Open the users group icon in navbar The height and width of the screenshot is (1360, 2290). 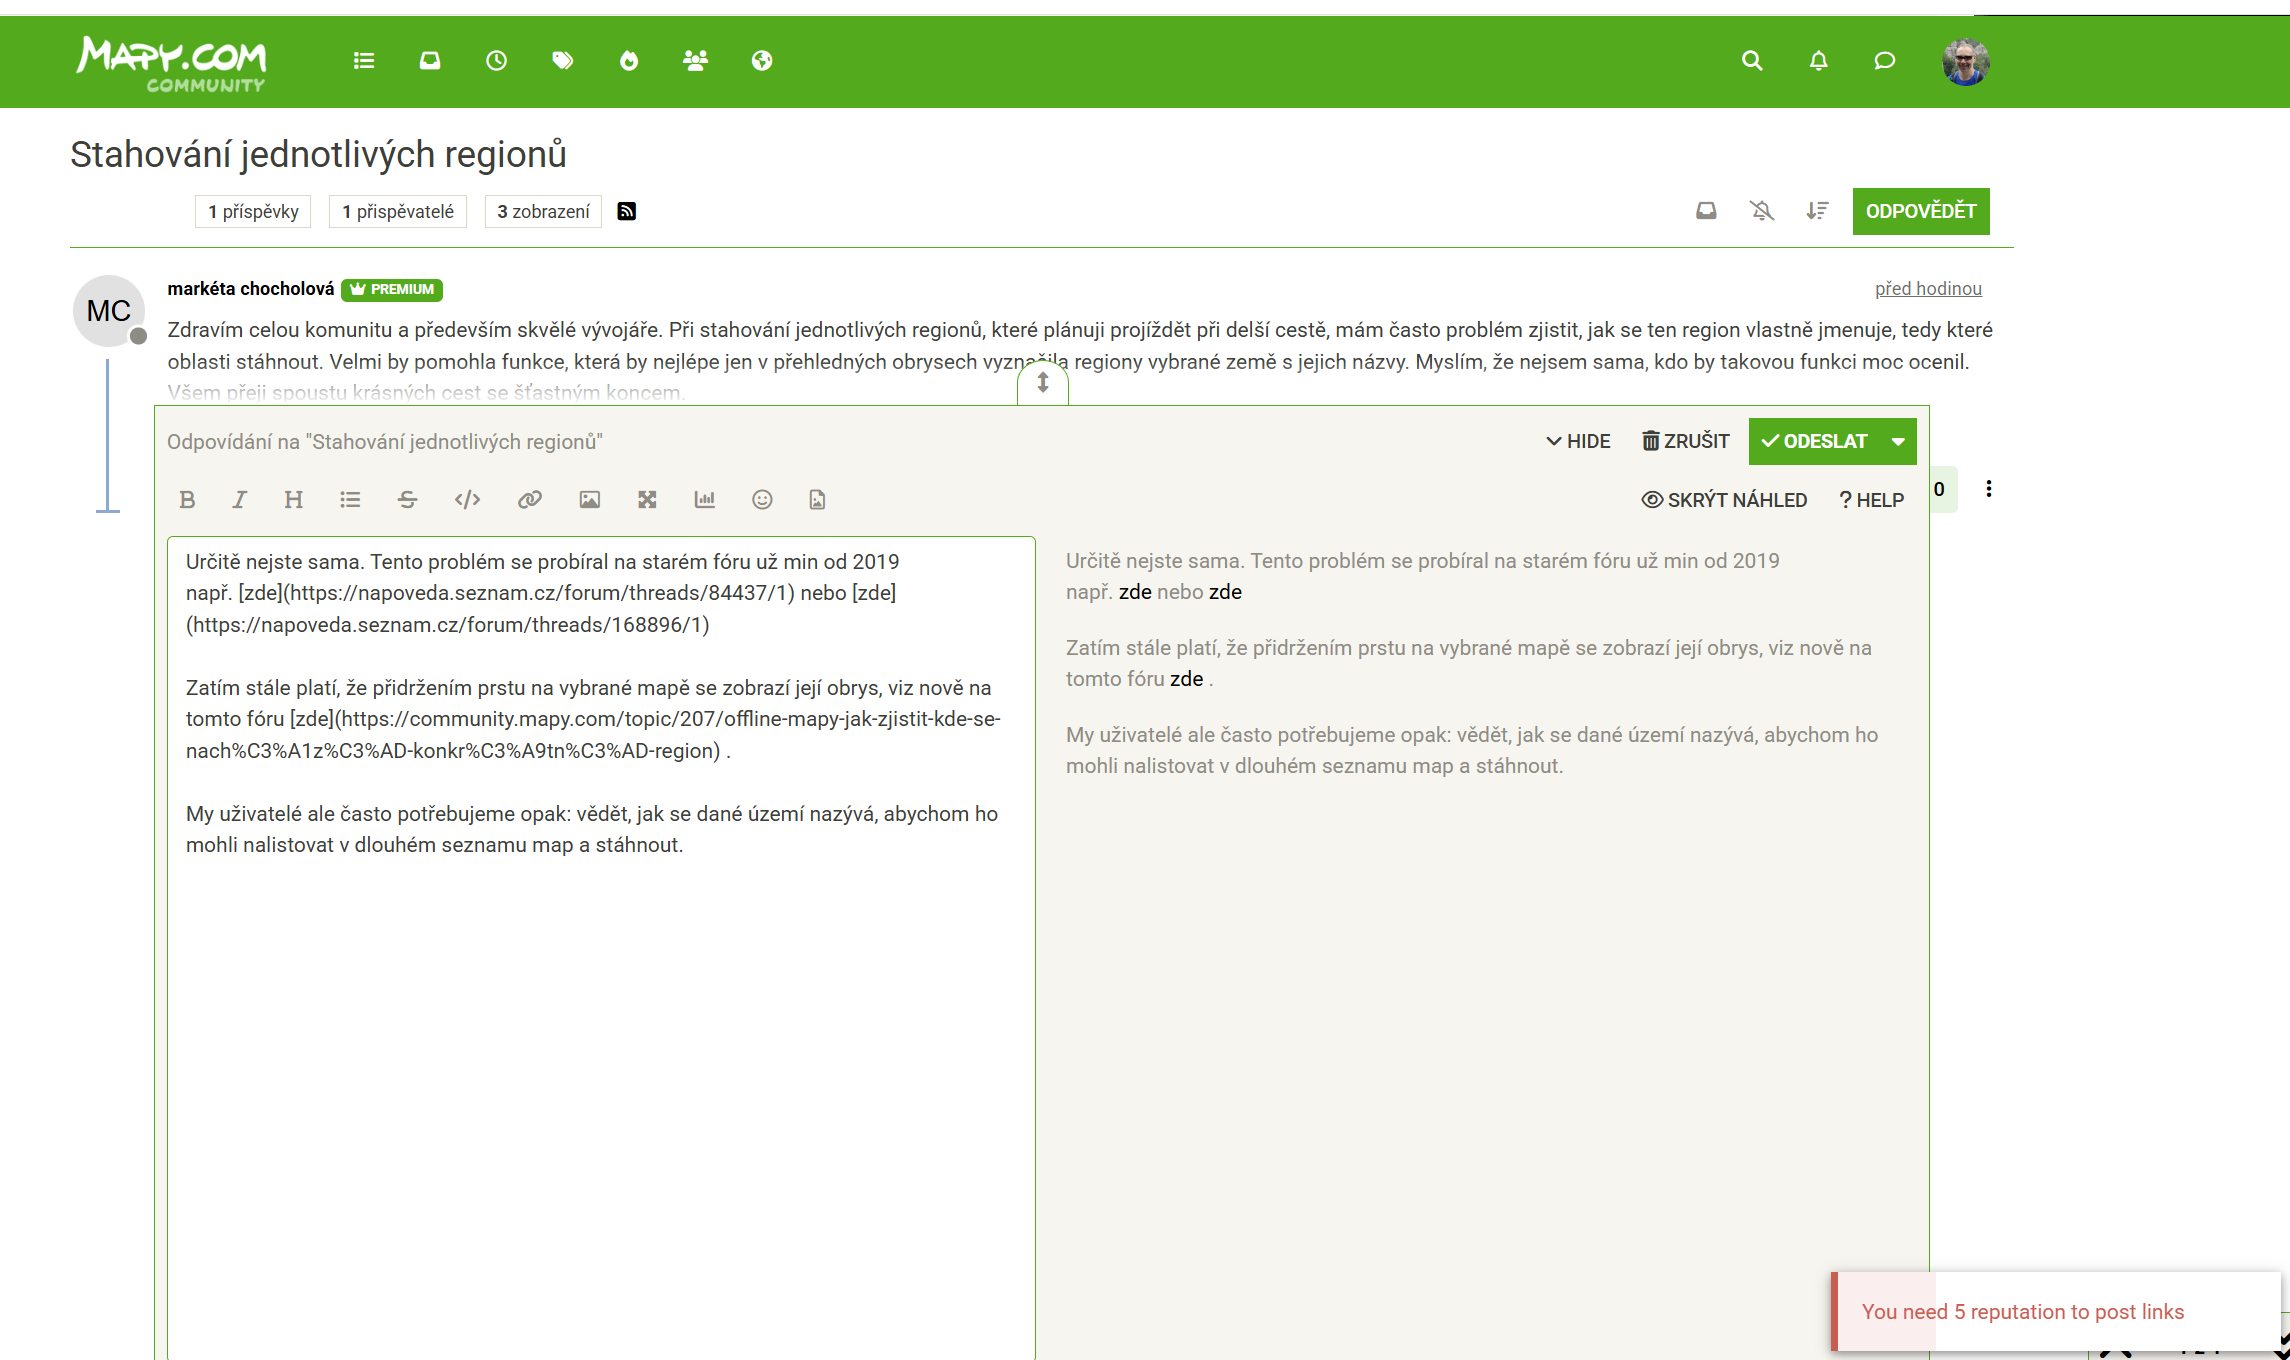click(x=696, y=61)
